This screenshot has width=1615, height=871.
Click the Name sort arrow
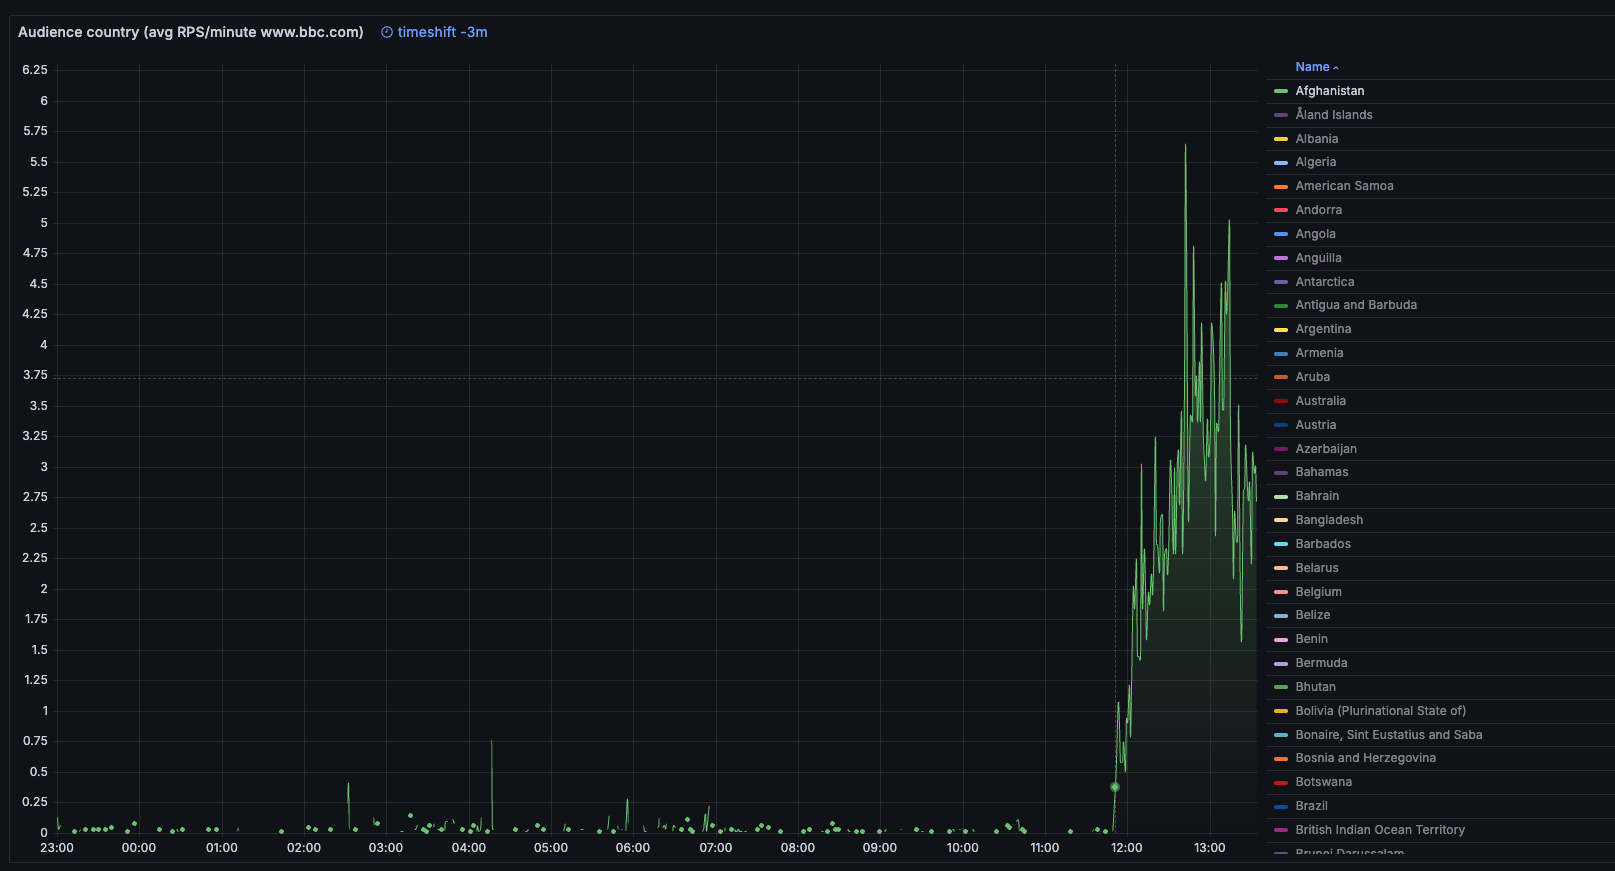pyautogui.click(x=1336, y=68)
